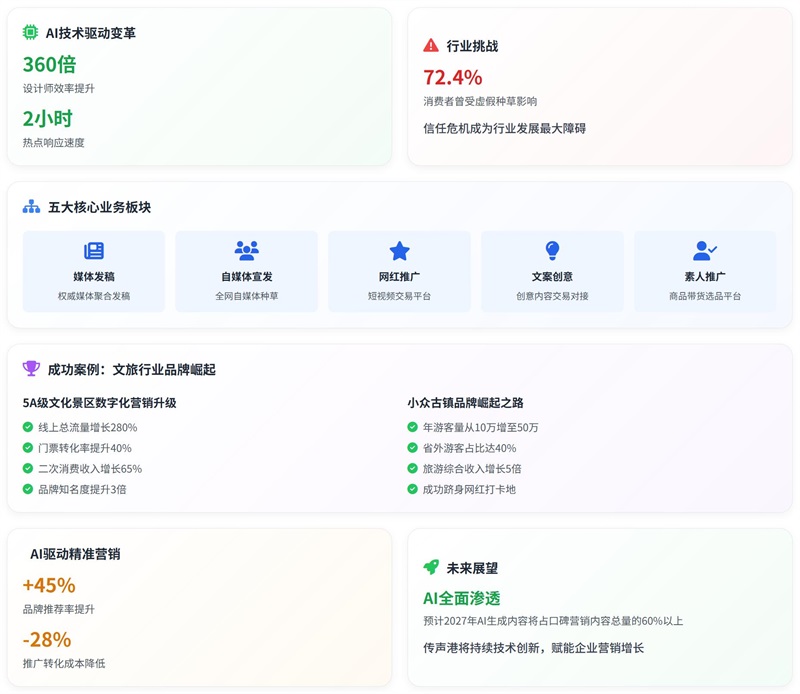Click the red 72.4% statistic
This screenshot has width=800, height=694.
pos(452,77)
